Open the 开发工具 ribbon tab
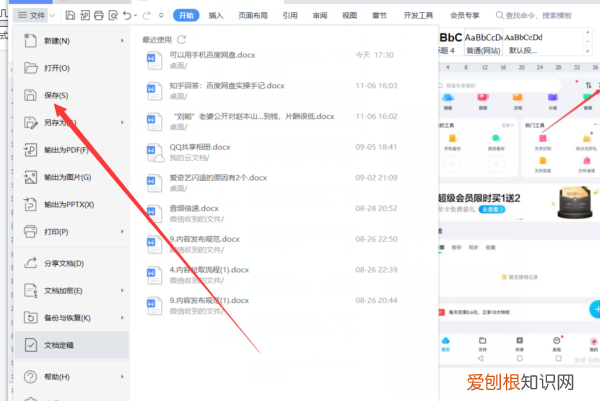 (418, 15)
